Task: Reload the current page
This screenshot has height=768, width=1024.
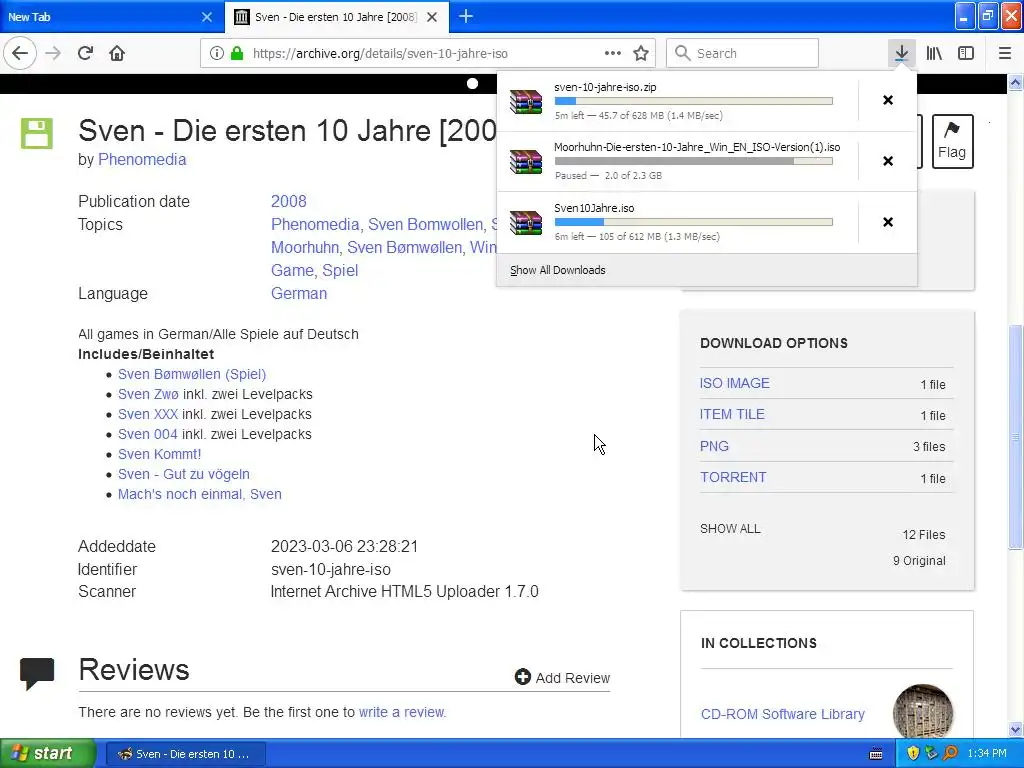Action: [x=85, y=53]
